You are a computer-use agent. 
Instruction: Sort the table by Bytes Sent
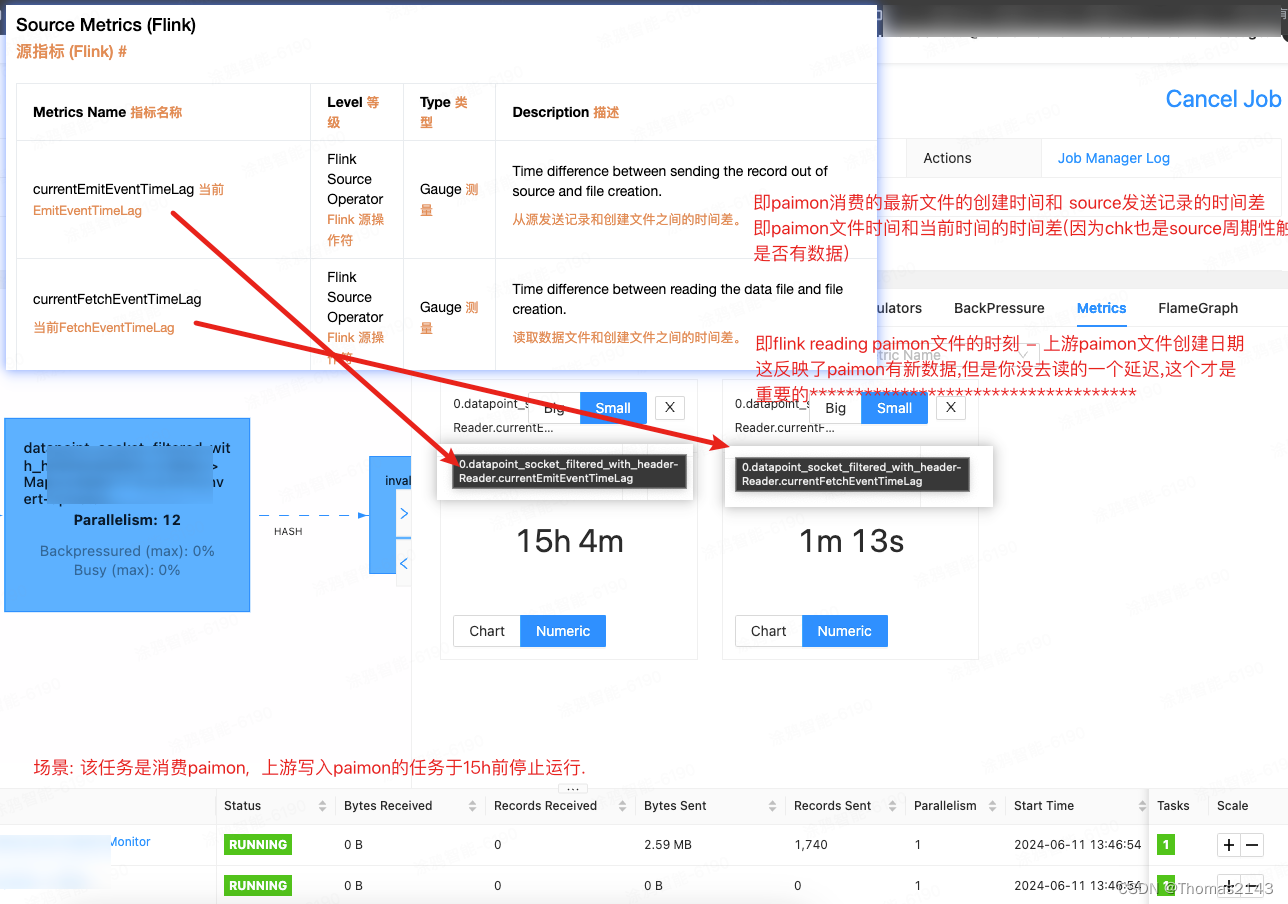point(774,805)
